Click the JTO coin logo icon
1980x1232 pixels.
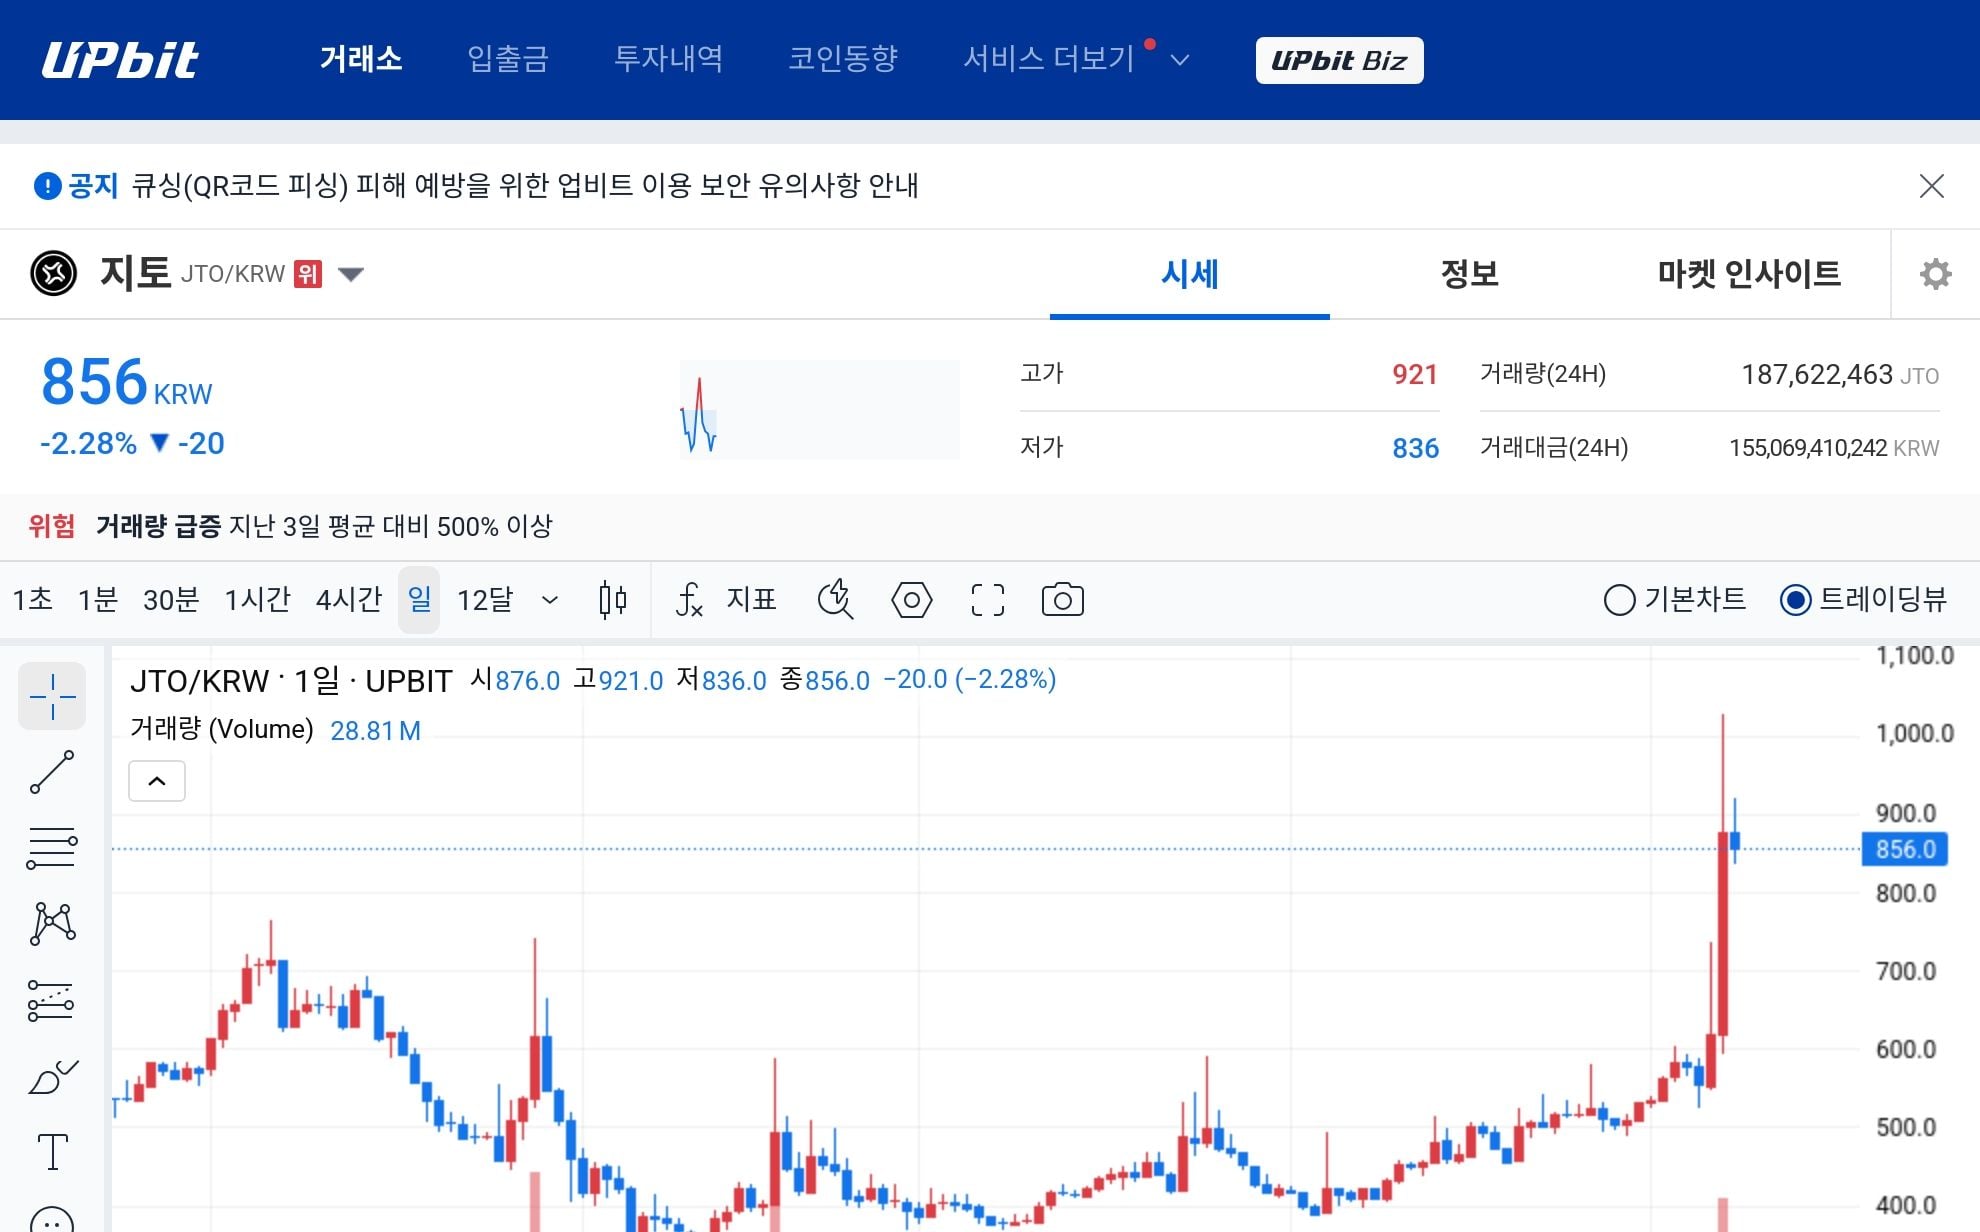click(54, 273)
